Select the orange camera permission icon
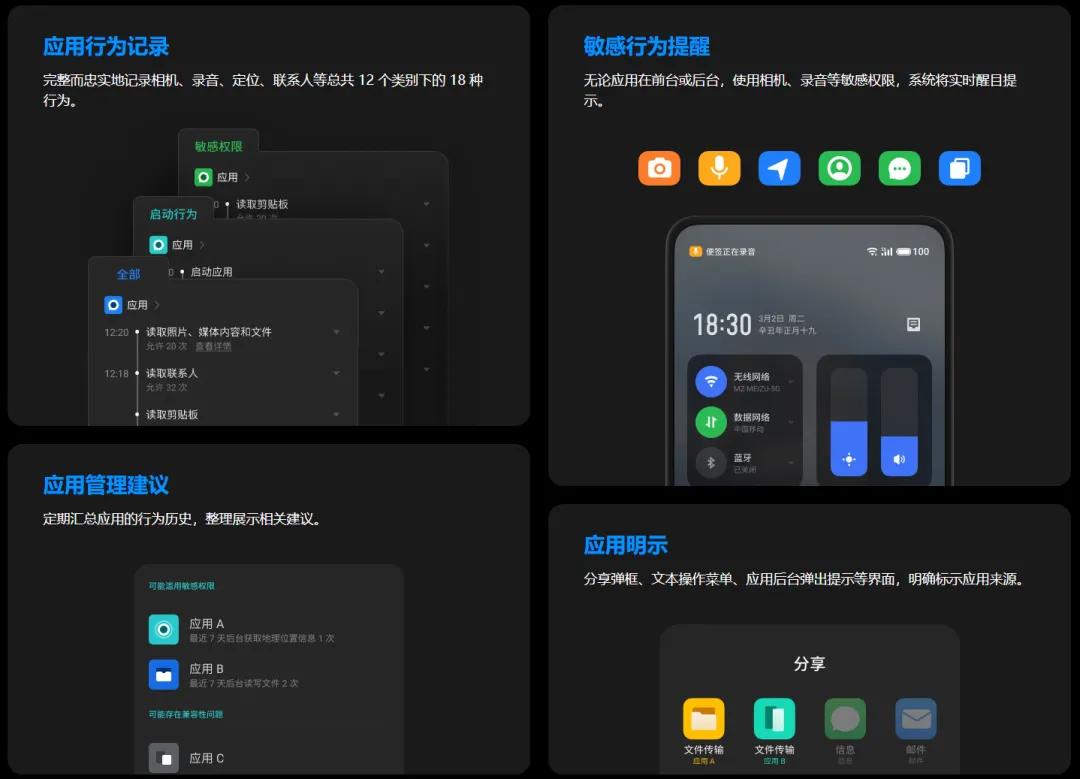Viewport: 1080px width, 779px height. point(659,168)
